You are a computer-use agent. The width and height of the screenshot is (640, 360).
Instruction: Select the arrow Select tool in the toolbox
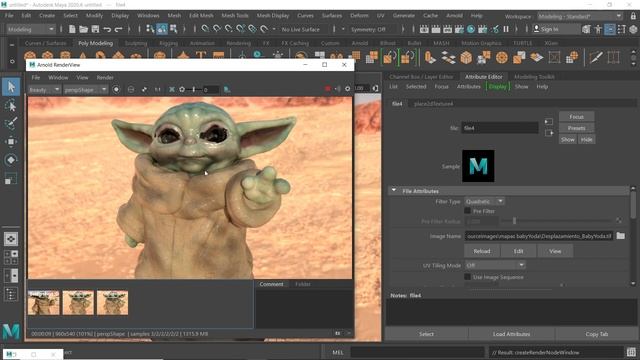[11, 87]
